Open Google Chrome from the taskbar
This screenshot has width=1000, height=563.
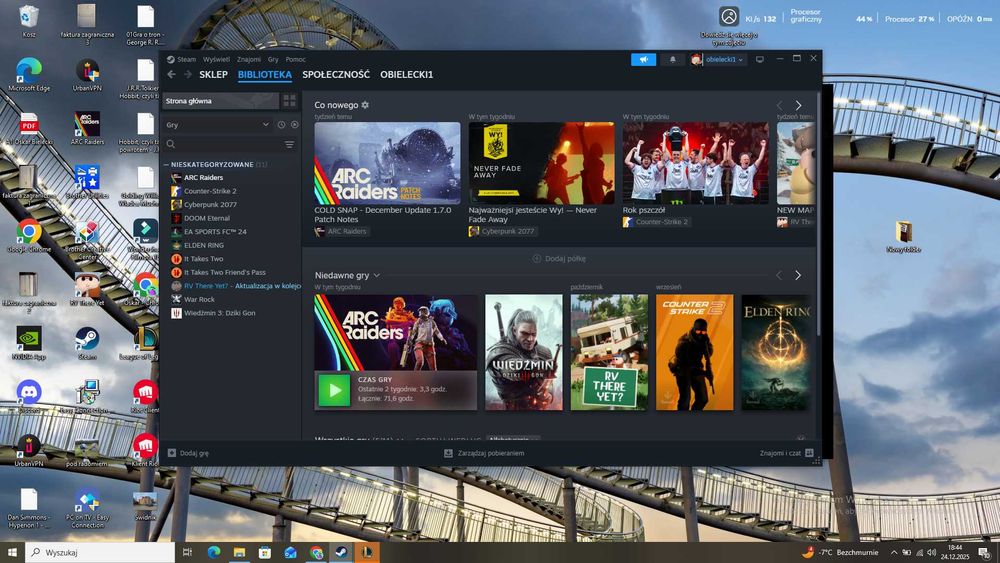coord(316,552)
